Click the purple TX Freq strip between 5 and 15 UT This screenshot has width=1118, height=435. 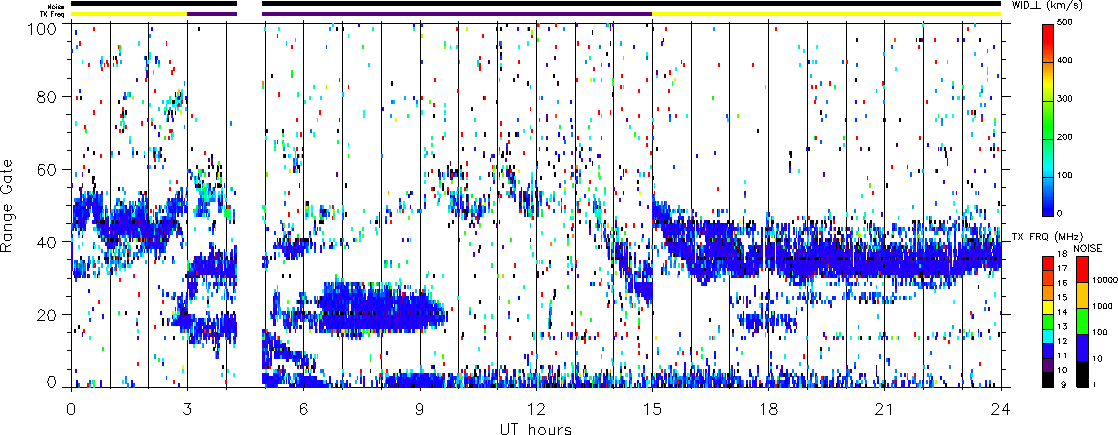coord(456,14)
